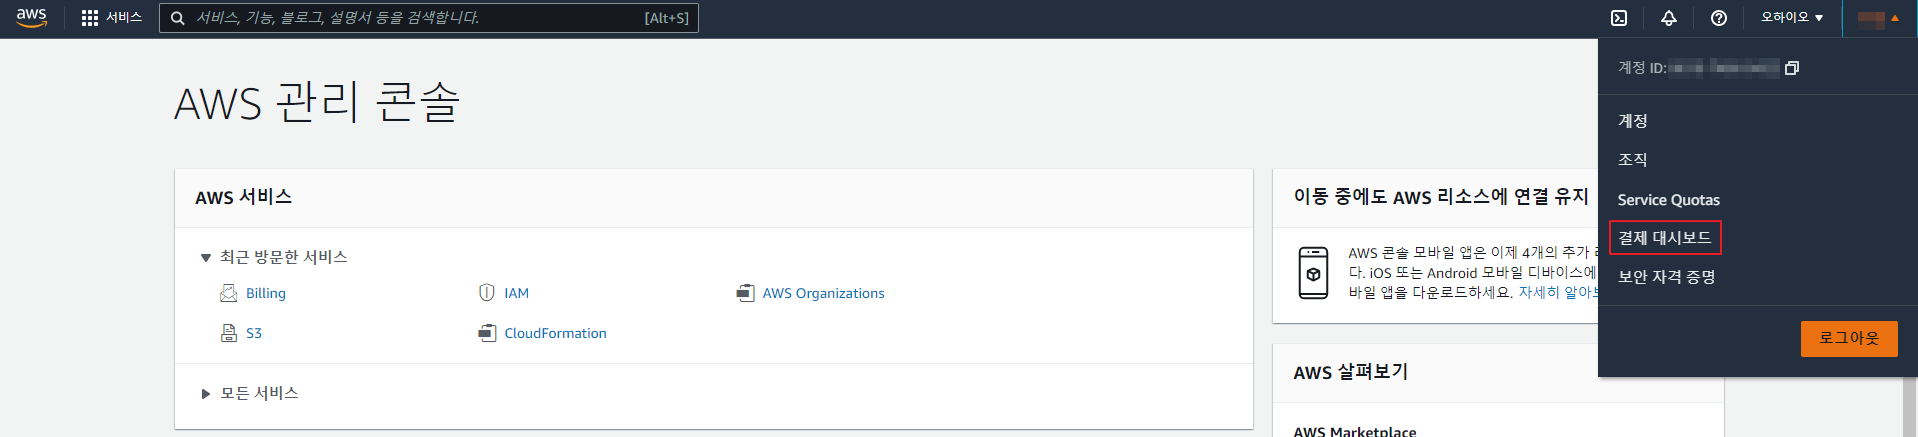Copy the account ID with copy icon
The height and width of the screenshot is (437, 1918).
1792,68
